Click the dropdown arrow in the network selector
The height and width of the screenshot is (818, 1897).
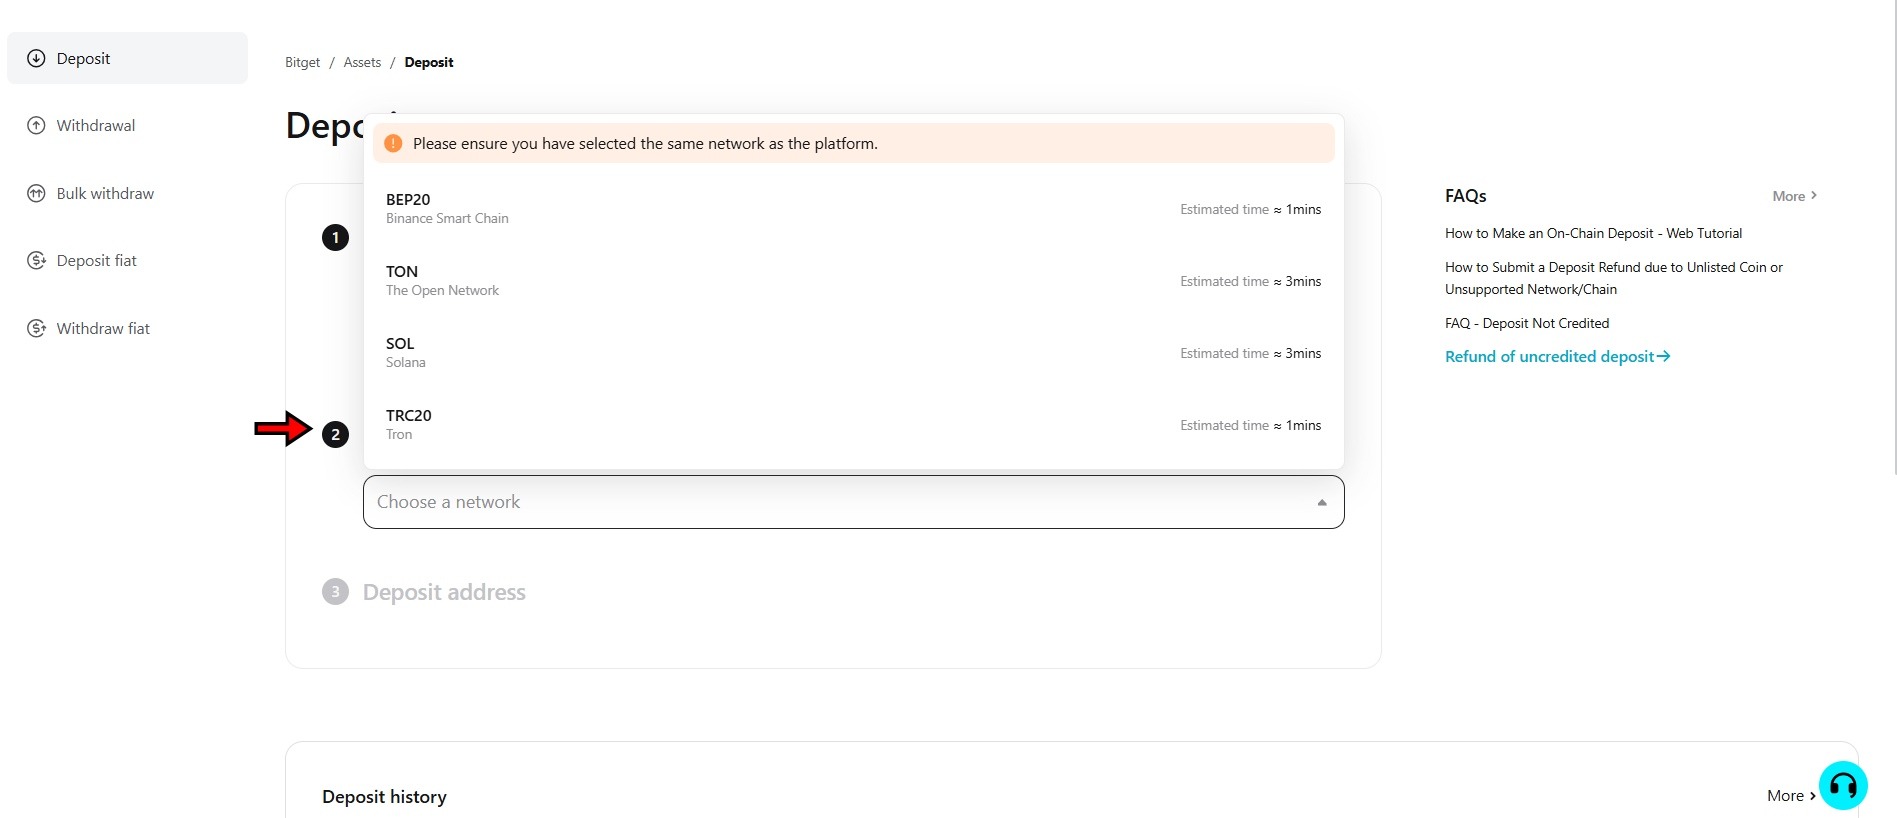pos(1322,502)
